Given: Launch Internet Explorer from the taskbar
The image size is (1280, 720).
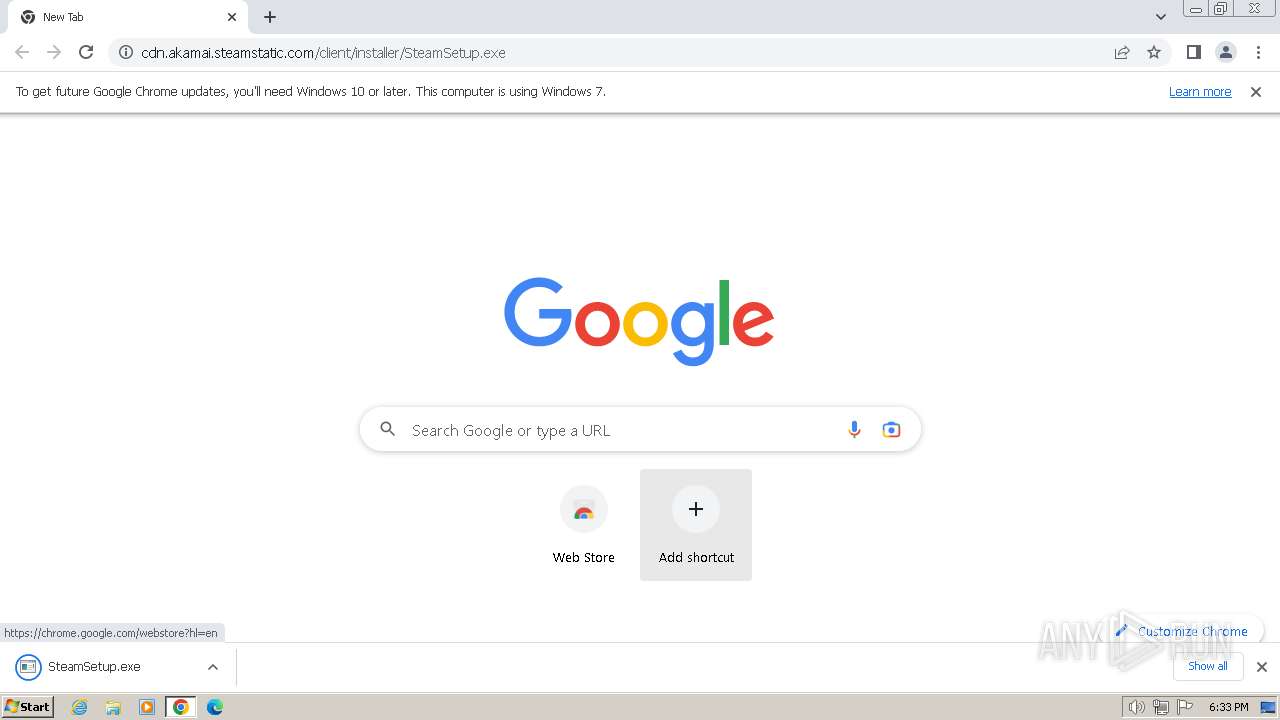Looking at the screenshot, I should [x=80, y=707].
